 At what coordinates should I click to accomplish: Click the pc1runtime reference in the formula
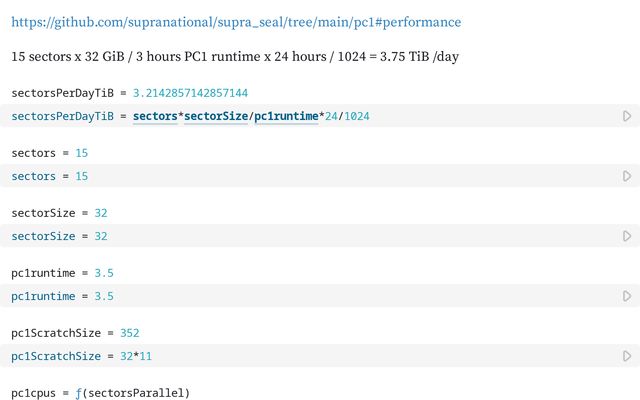[285, 116]
